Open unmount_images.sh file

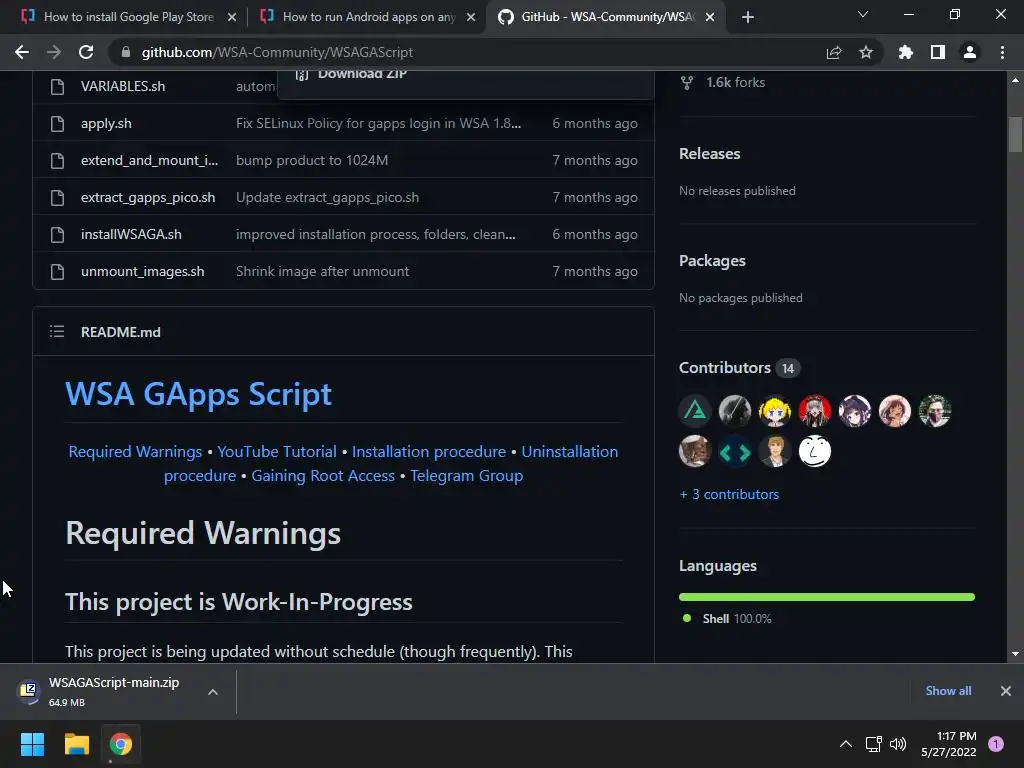[142, 272]
